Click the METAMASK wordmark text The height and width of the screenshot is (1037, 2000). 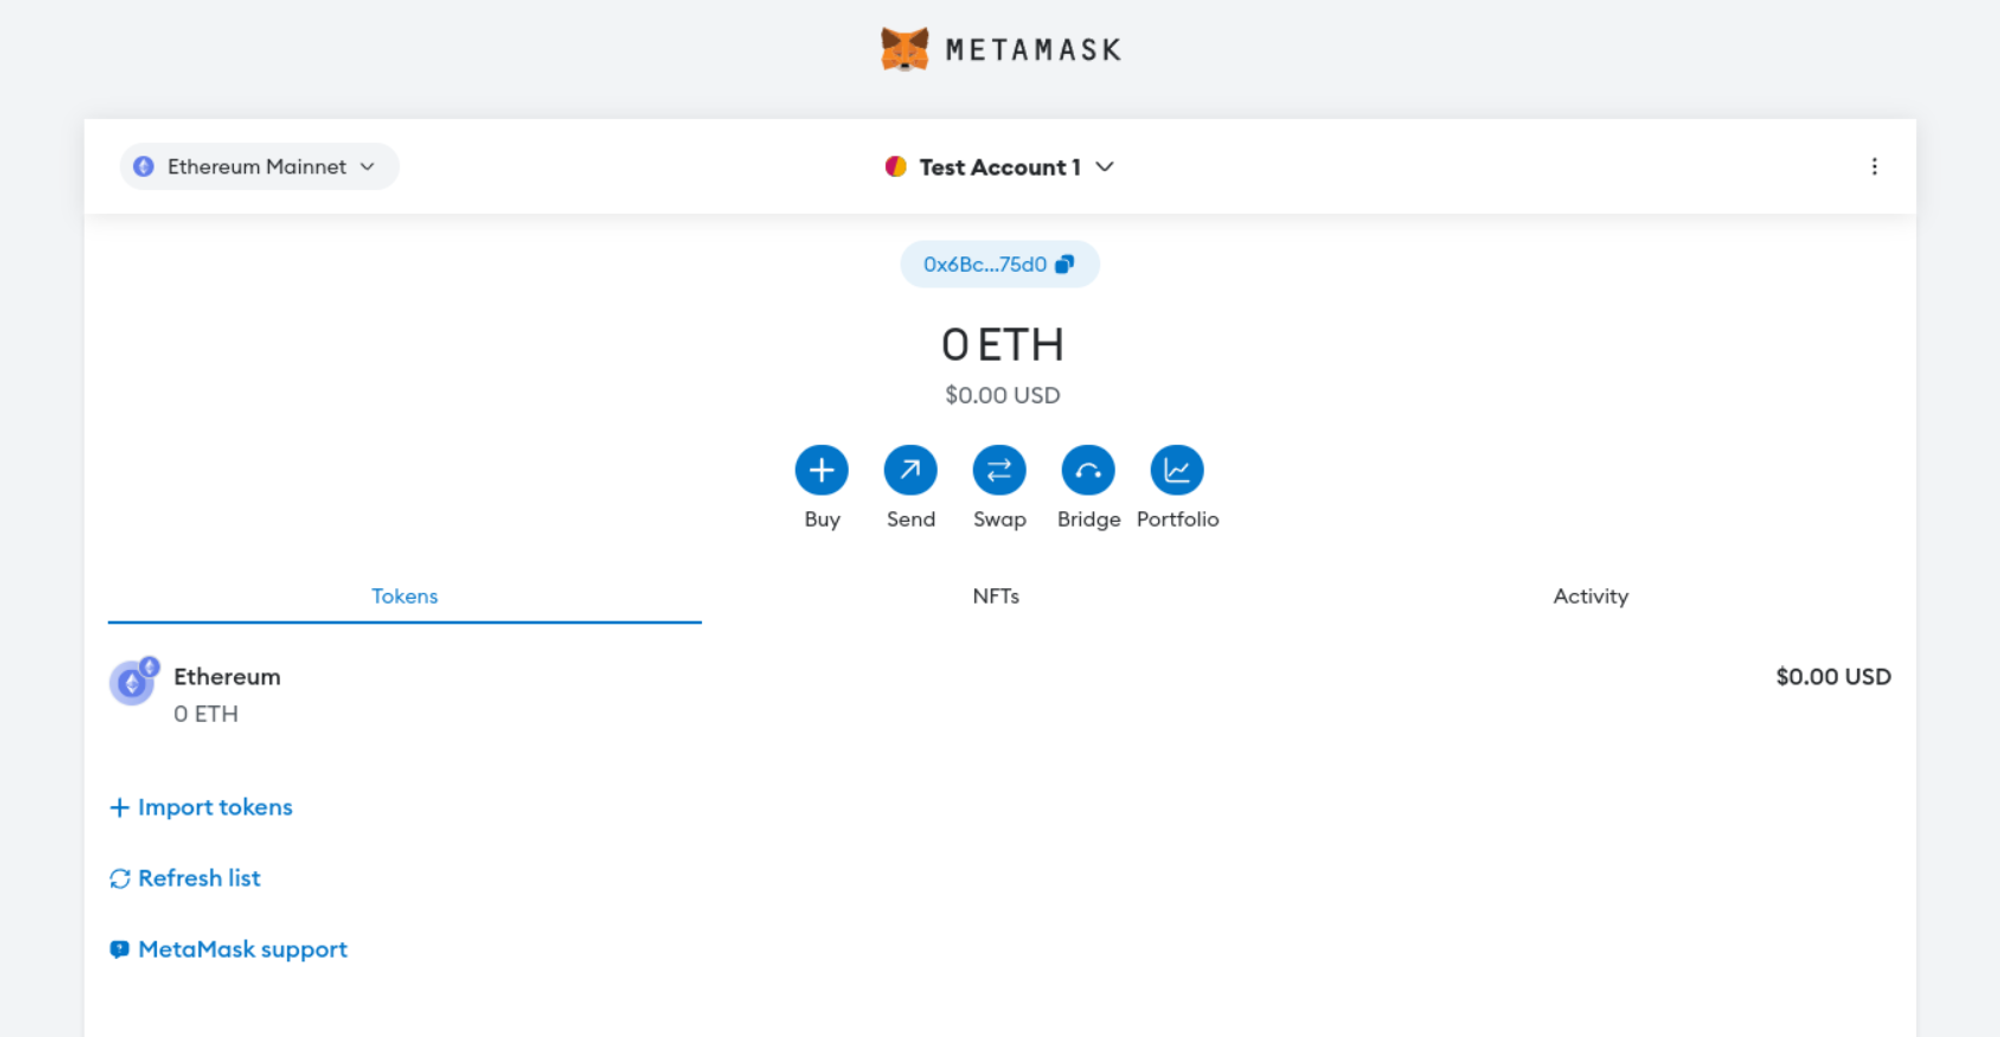point(1033,50)
